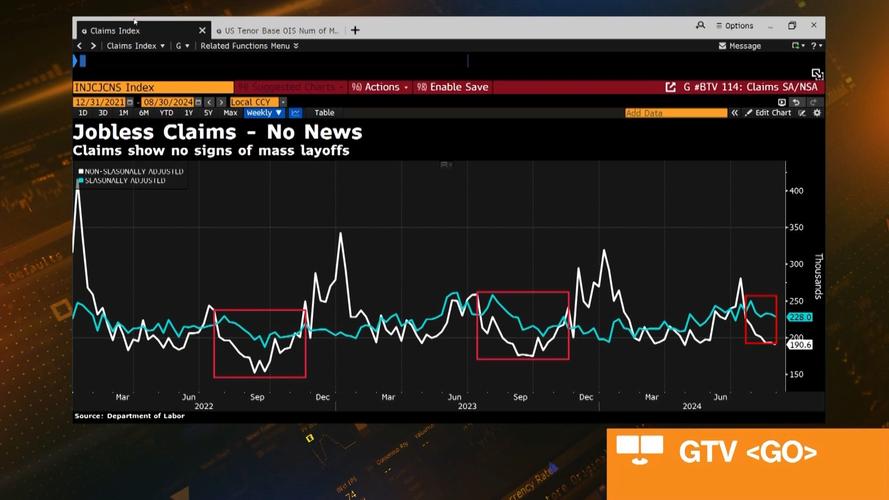The height and width of the screenshot is (500, 889).
Task: Click the annotate pencil-square icon
Action: click(802, 113)
